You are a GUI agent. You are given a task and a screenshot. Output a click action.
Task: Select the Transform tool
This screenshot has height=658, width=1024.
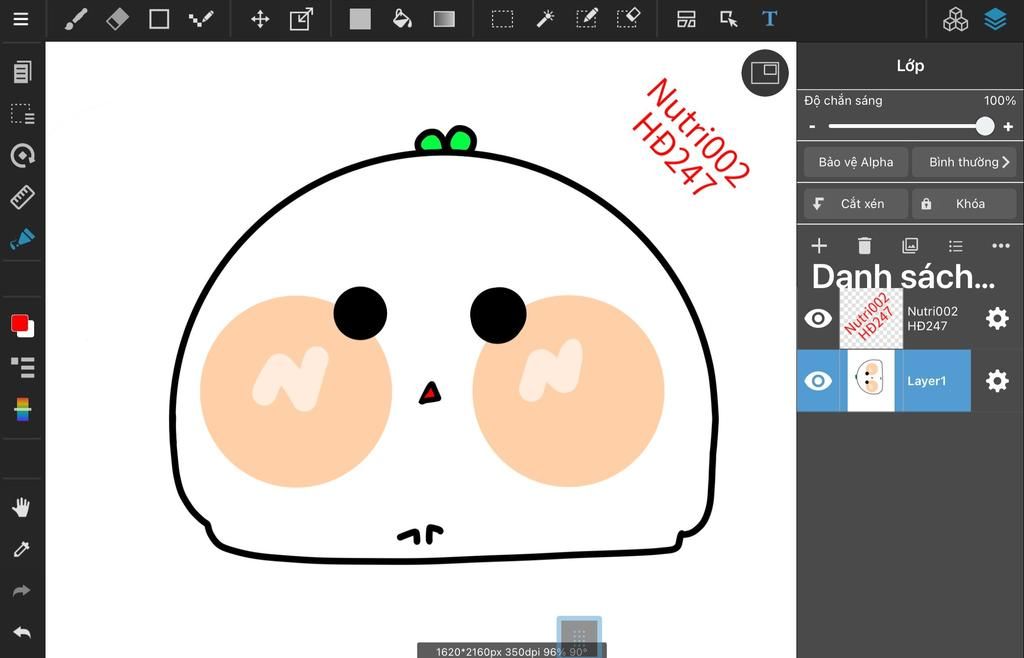tap(301, 19)
